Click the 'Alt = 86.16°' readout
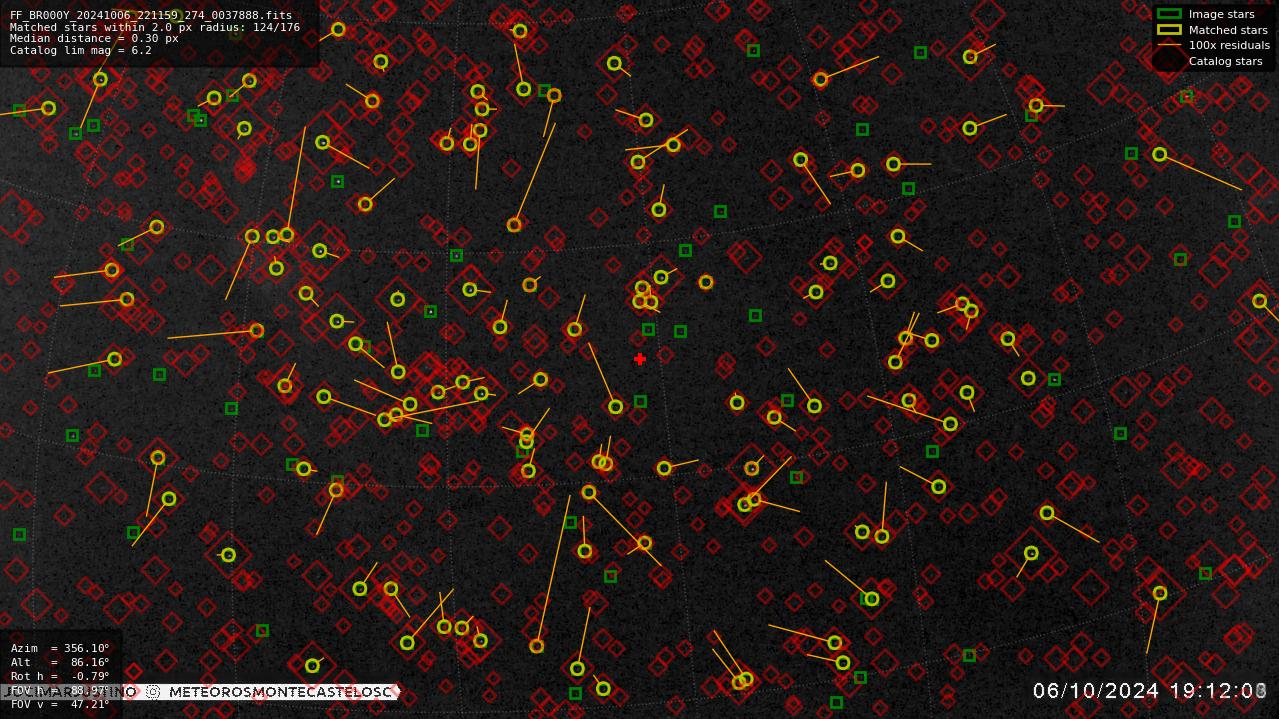Viewport: 1279px width, 719px height. 60,662
